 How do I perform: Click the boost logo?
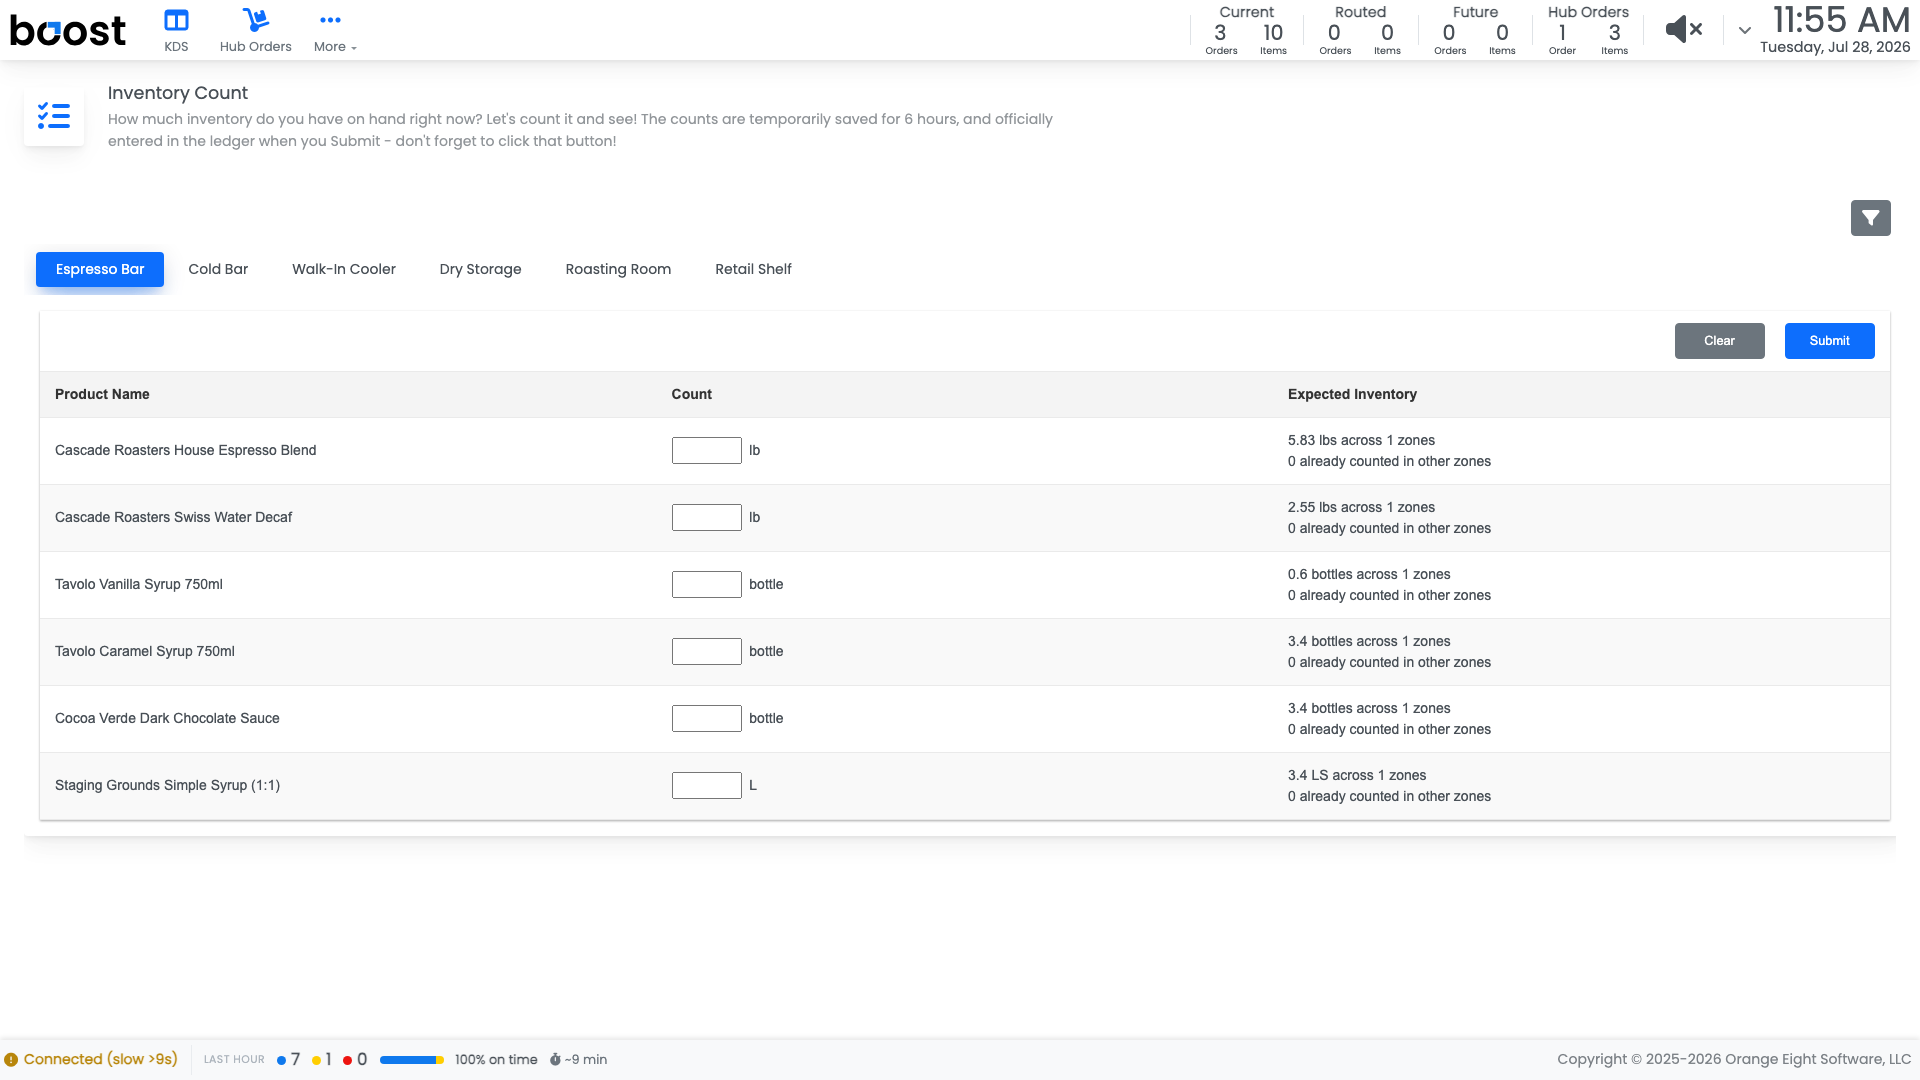[68, 31]
